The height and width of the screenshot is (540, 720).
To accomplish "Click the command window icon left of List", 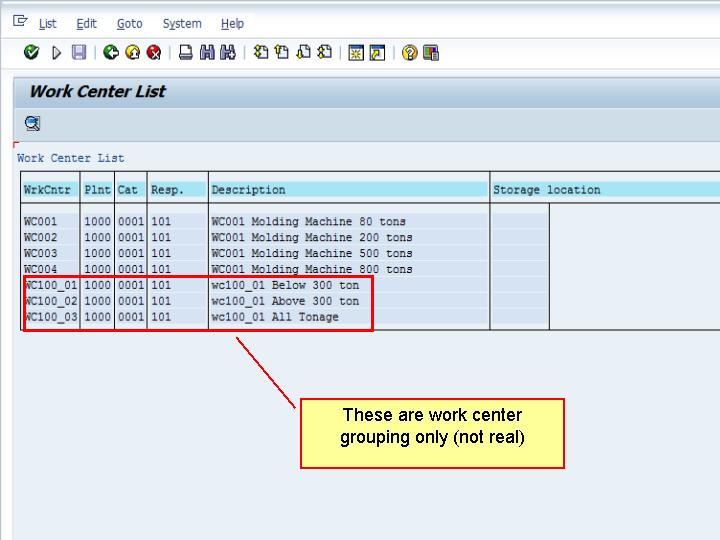I will click(x=20, y=21).
